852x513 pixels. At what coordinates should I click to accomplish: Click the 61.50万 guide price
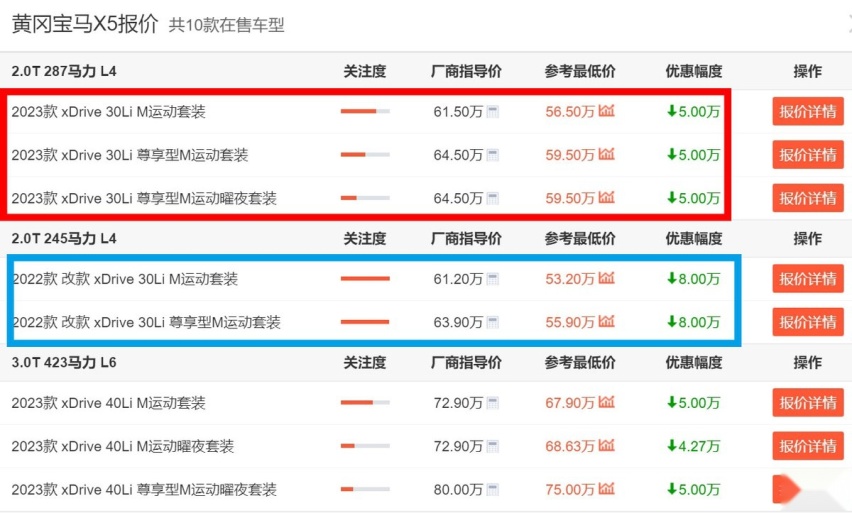pos(458,112)
